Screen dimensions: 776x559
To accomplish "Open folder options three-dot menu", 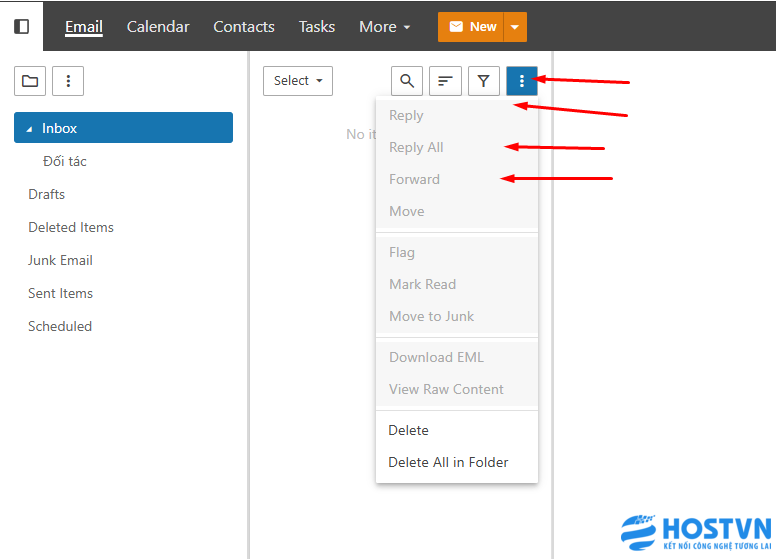I will click(68, 81).
